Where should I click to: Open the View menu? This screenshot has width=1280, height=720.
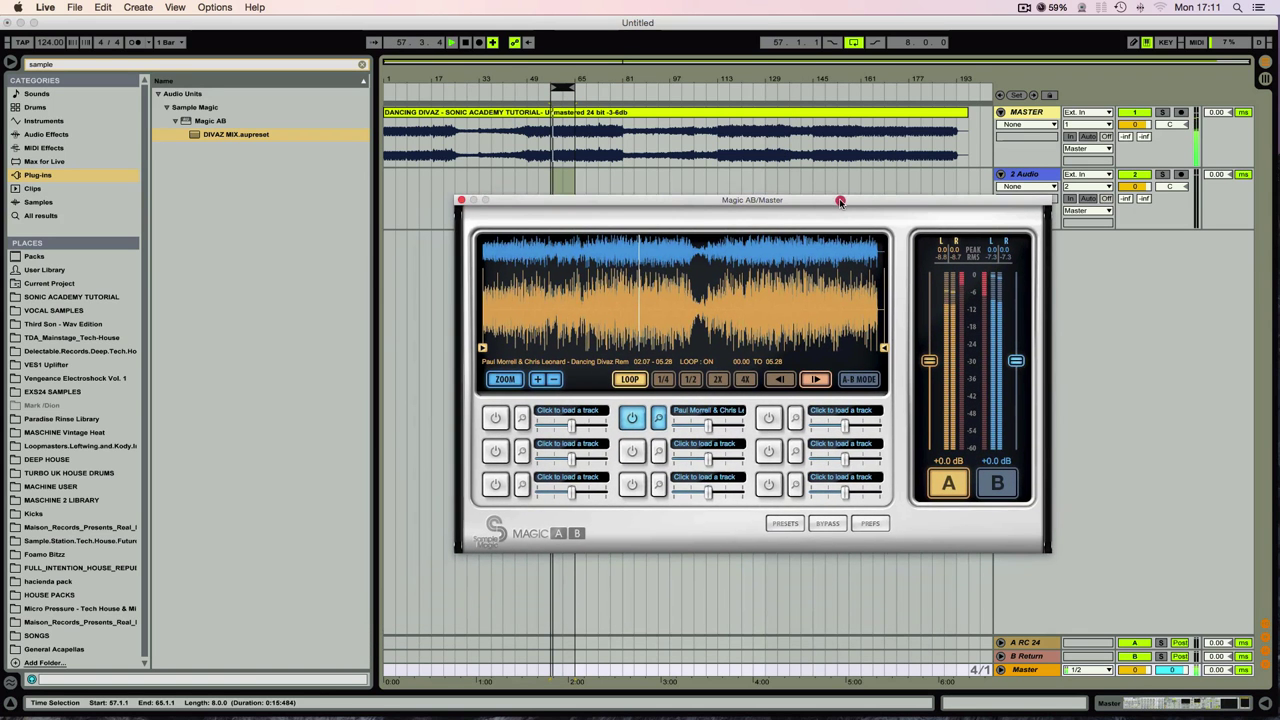click(x=175, y=7)
